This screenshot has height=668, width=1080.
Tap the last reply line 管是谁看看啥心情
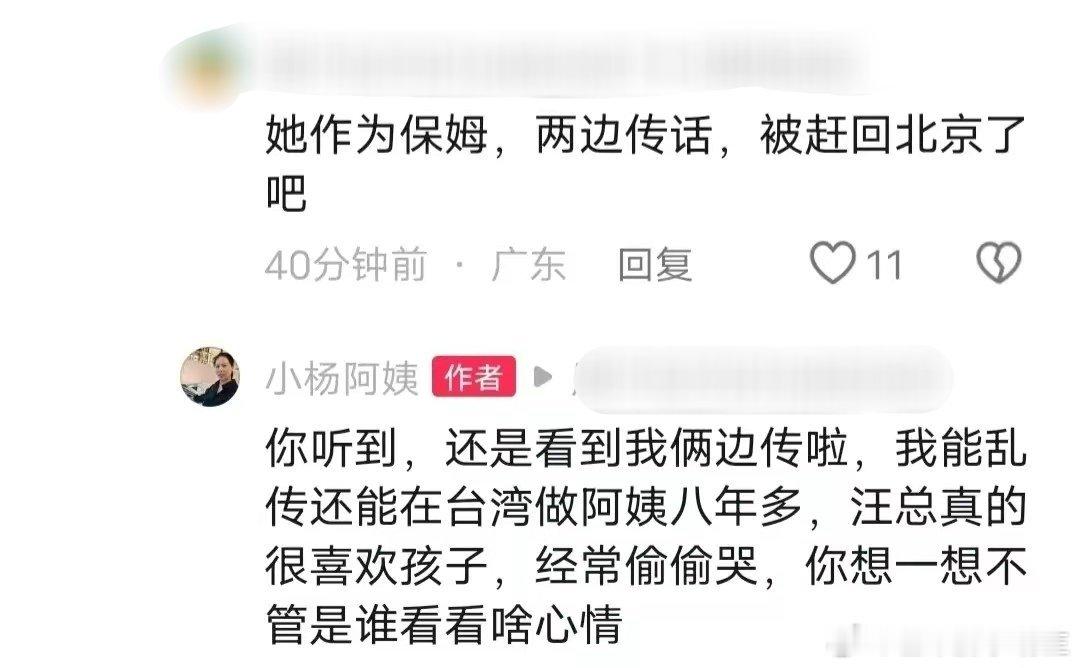click(x=444, y=625)
